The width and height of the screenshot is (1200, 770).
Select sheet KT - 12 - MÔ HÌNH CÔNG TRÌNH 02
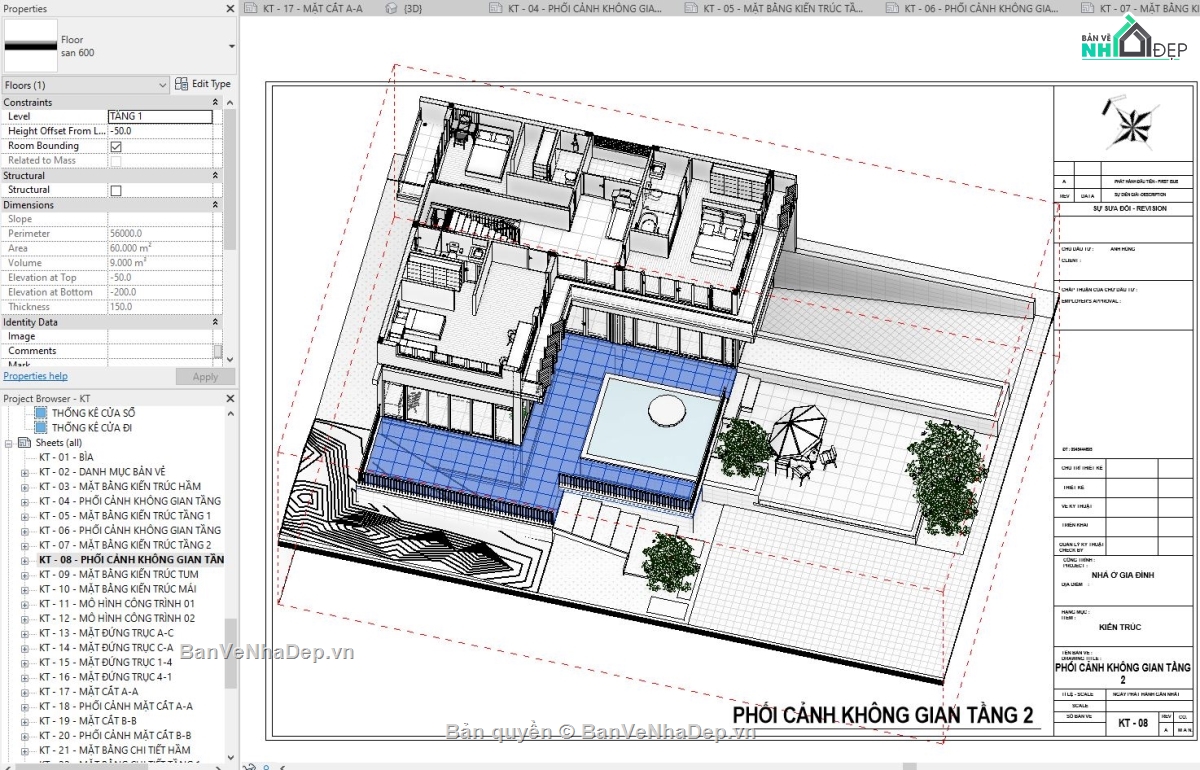pos(117,618)
